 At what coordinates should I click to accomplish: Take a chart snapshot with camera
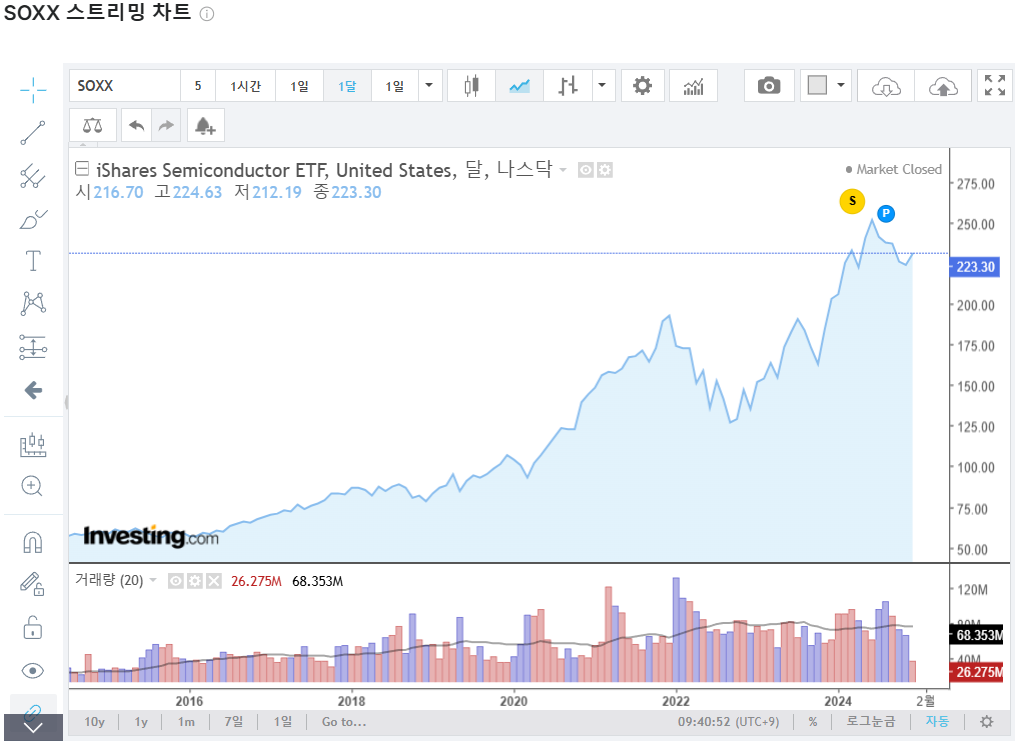(769, 85)
